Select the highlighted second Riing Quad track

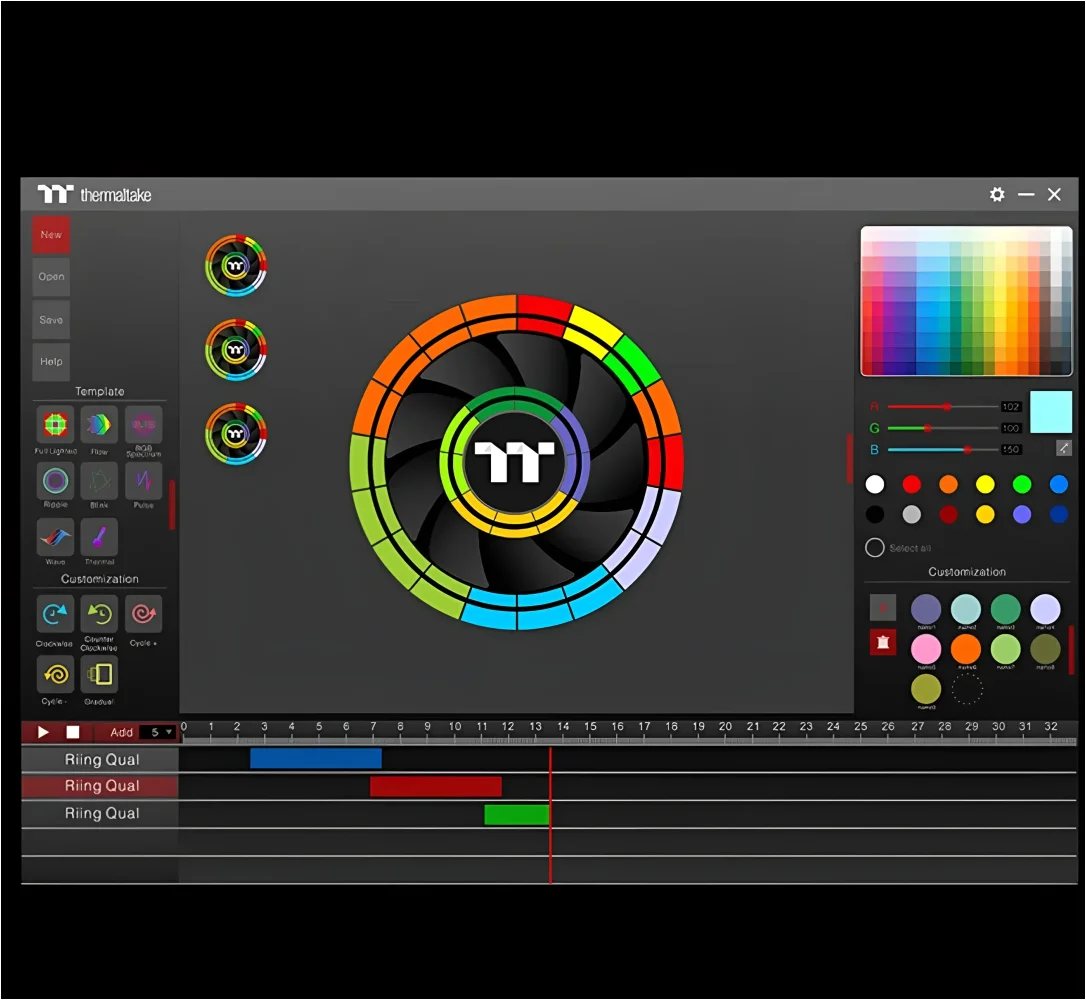(100, 786)
